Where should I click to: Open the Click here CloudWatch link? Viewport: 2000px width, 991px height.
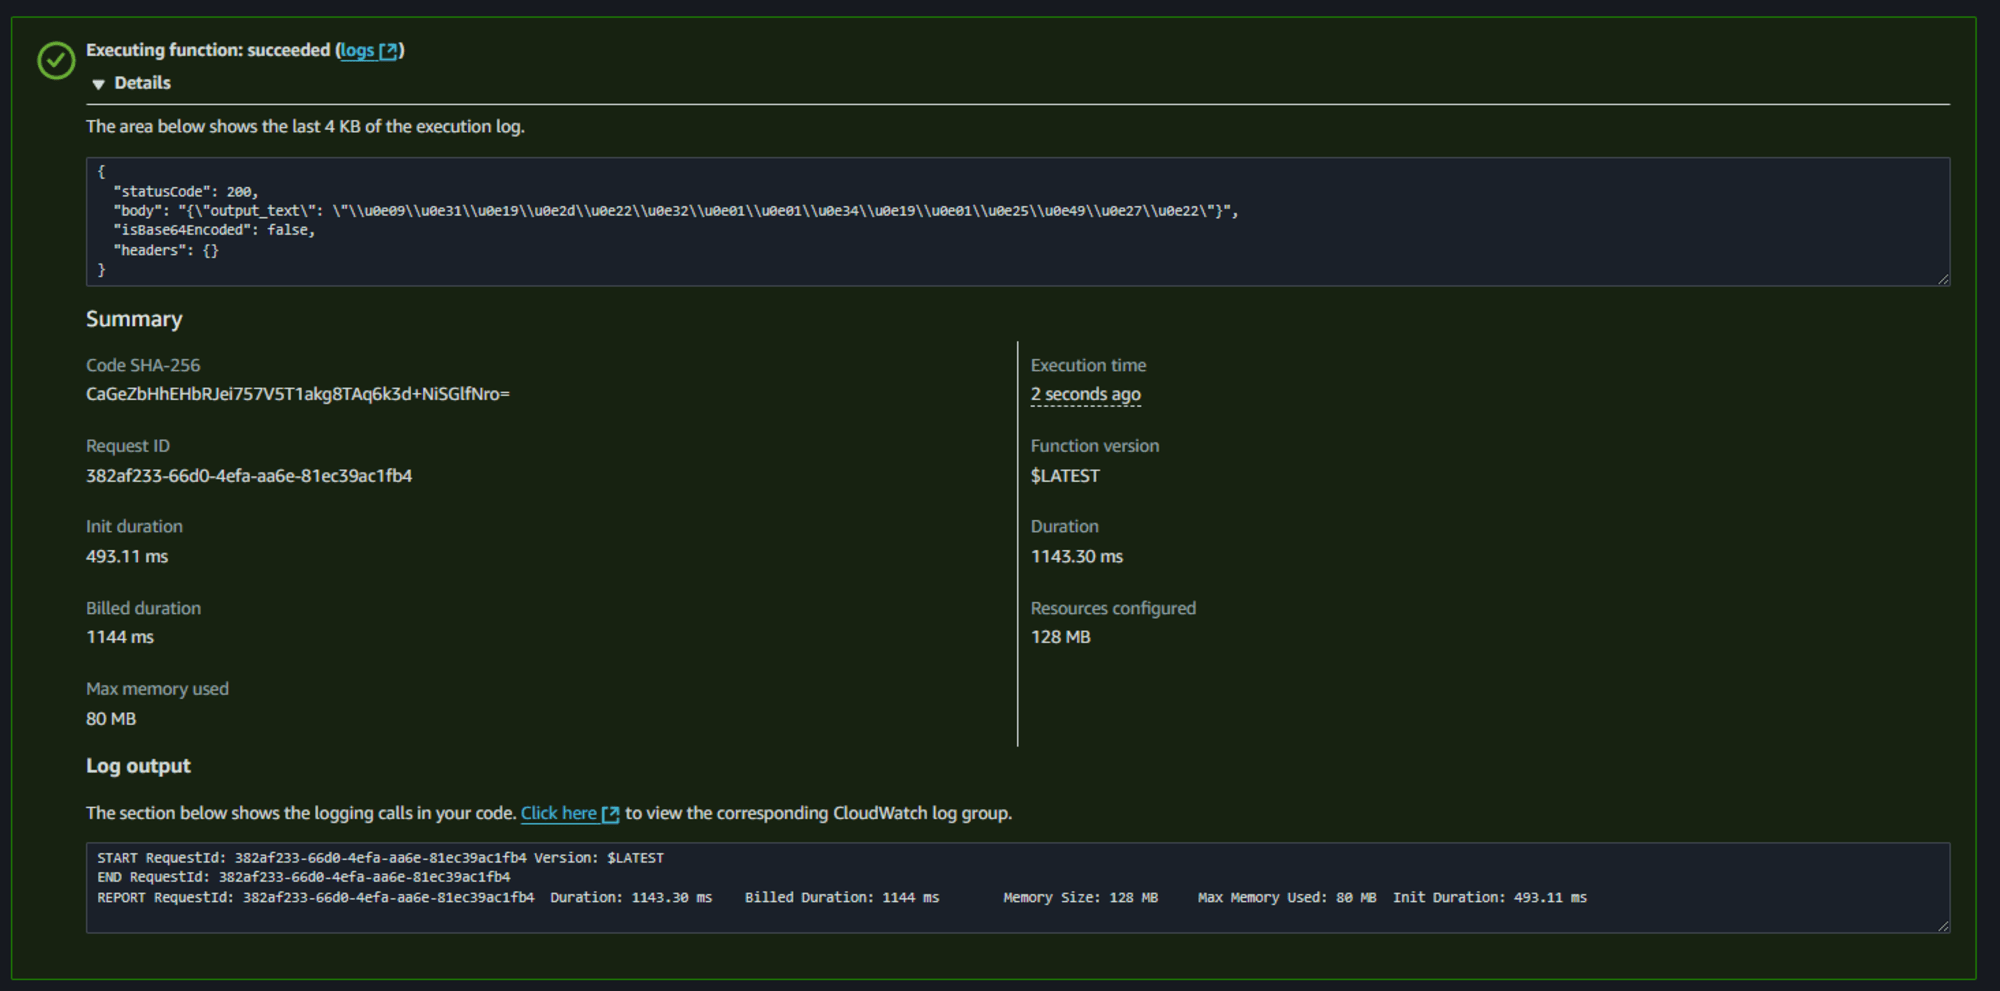click(x=558, y=813)
